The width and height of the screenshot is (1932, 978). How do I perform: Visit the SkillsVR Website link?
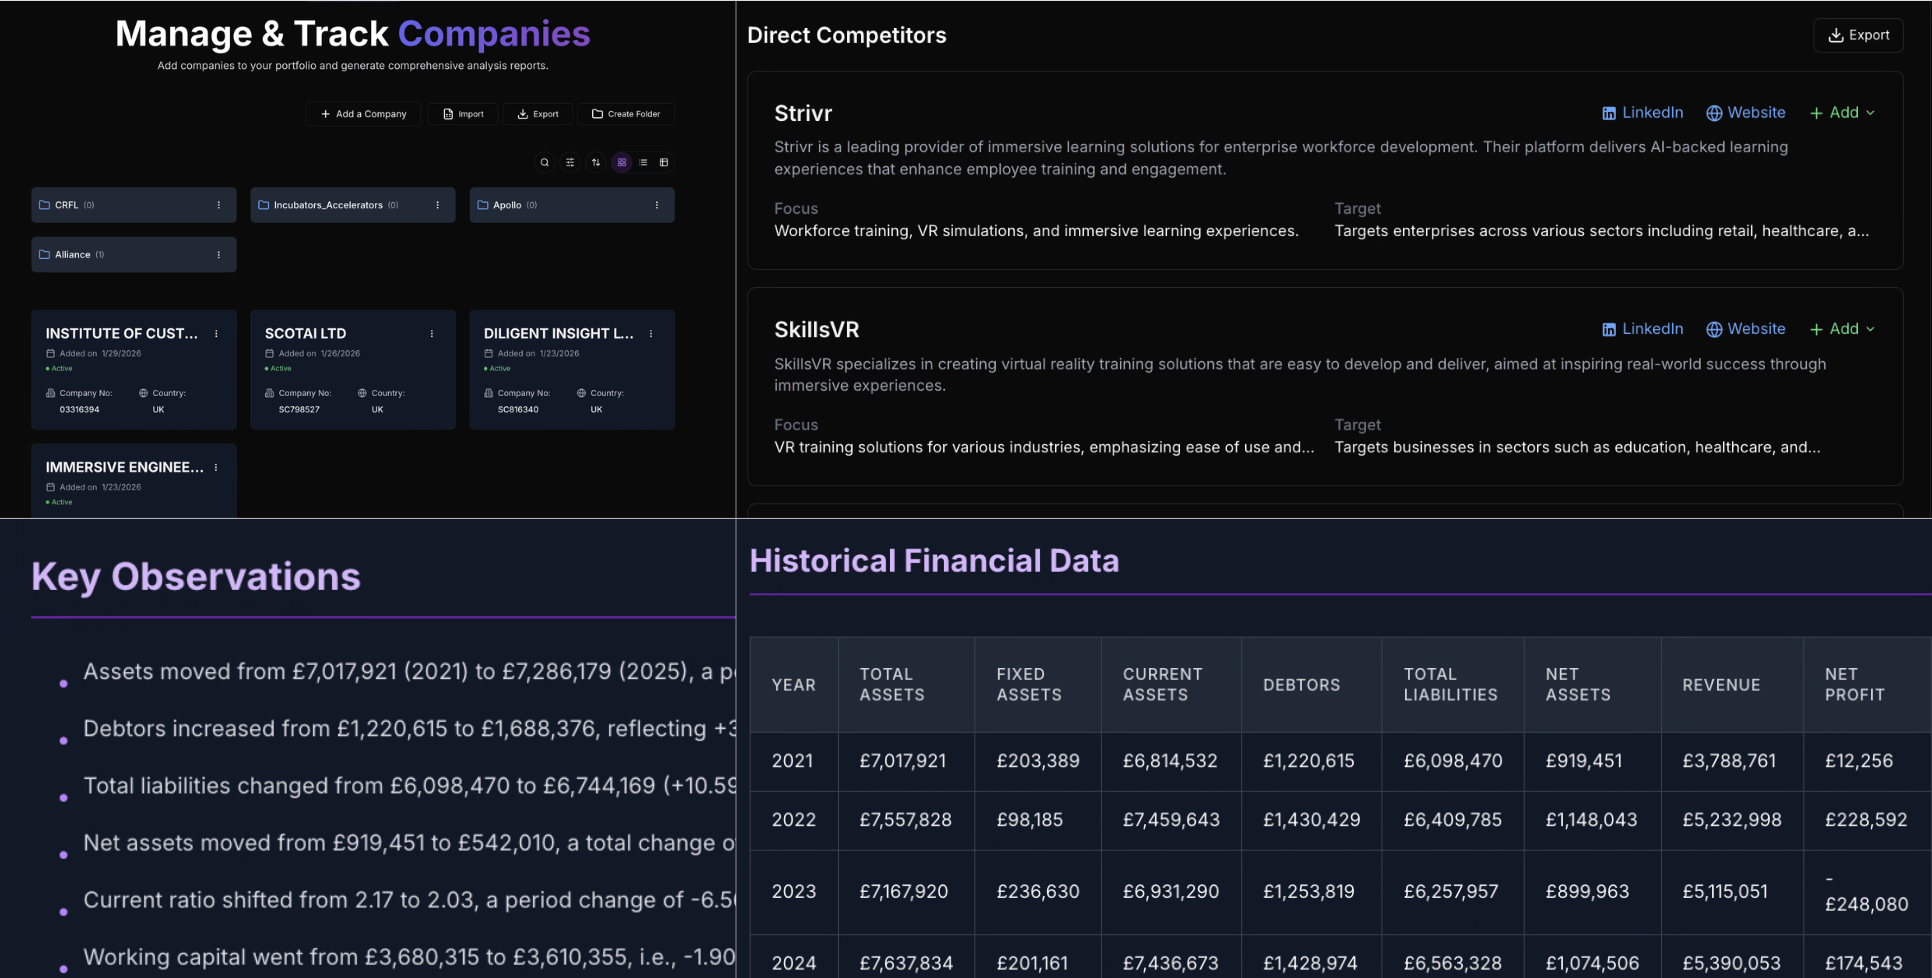tap(1745, 329)
